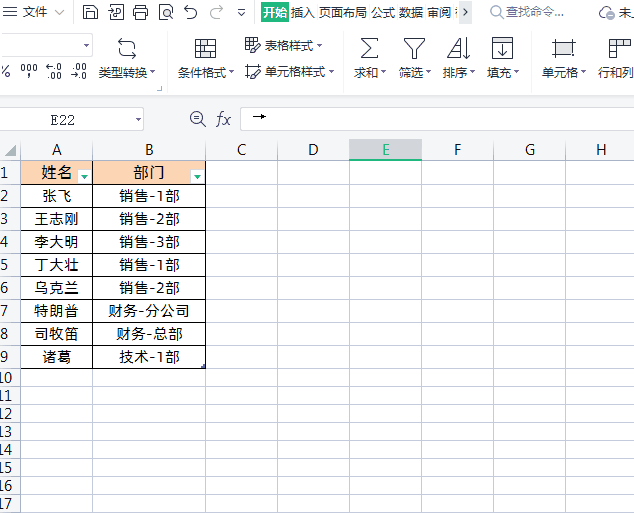Screen dimensions: 634x513
Task: Click the 条件格式 icon
Action: click(x=205, y=49)
